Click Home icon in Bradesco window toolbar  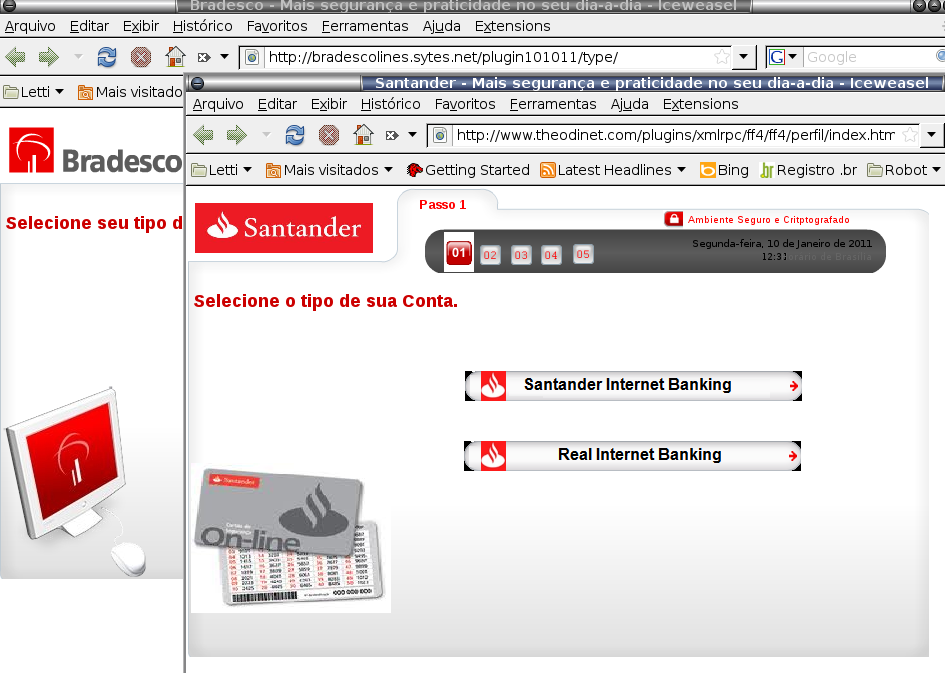coord(175,57)
